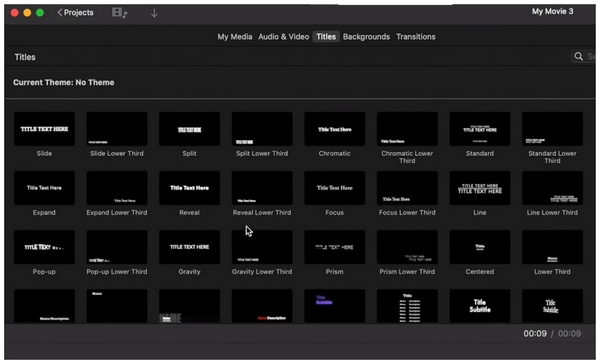Viewport: 600px width, 364px height.
Task: Pick the Line title thumbnail
Action: [480, 188]
